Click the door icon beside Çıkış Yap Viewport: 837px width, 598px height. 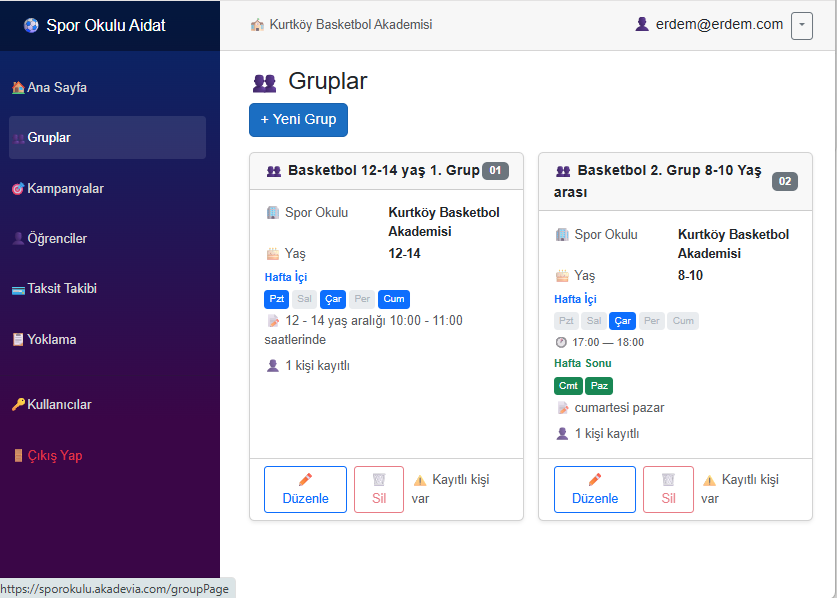(18, 455)
